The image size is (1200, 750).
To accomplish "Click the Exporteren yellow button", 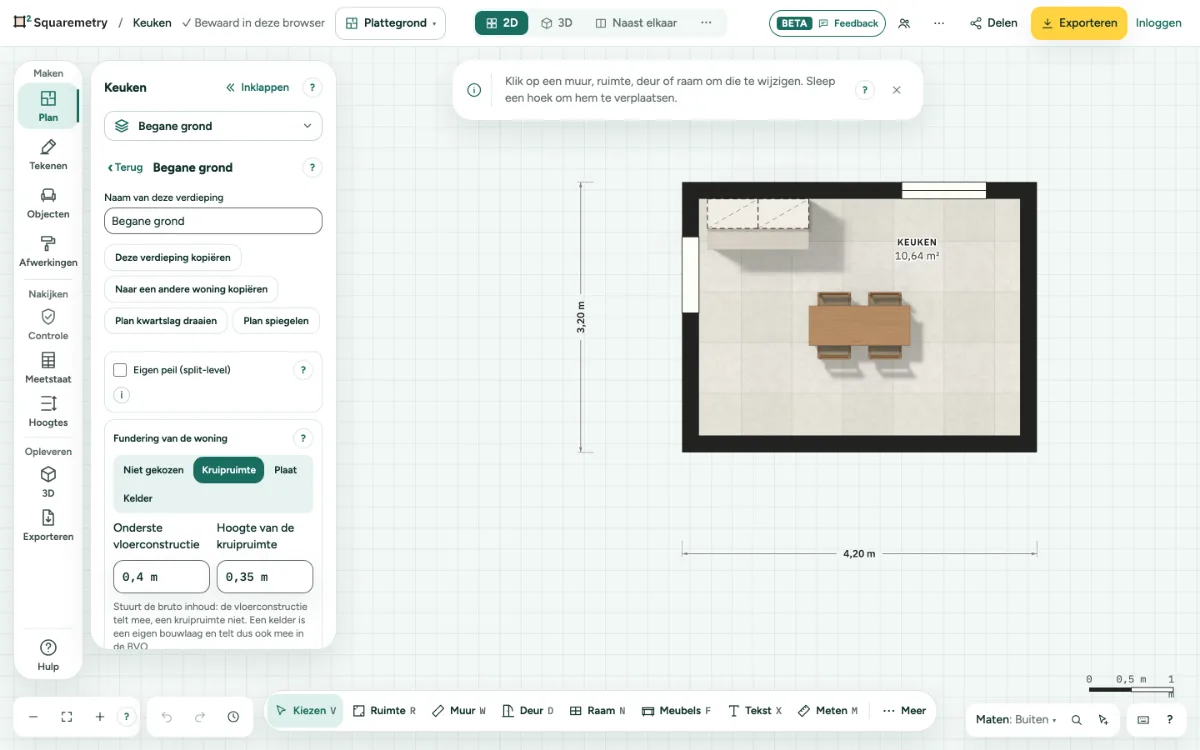I will [x=1079, y=23].
